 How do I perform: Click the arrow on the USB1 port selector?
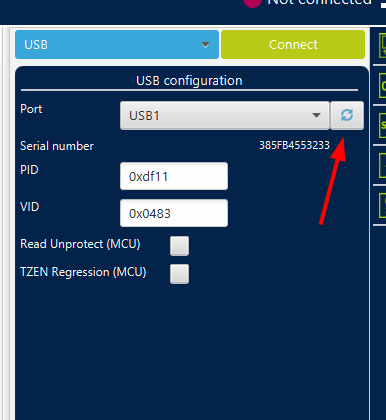point(316,116)
